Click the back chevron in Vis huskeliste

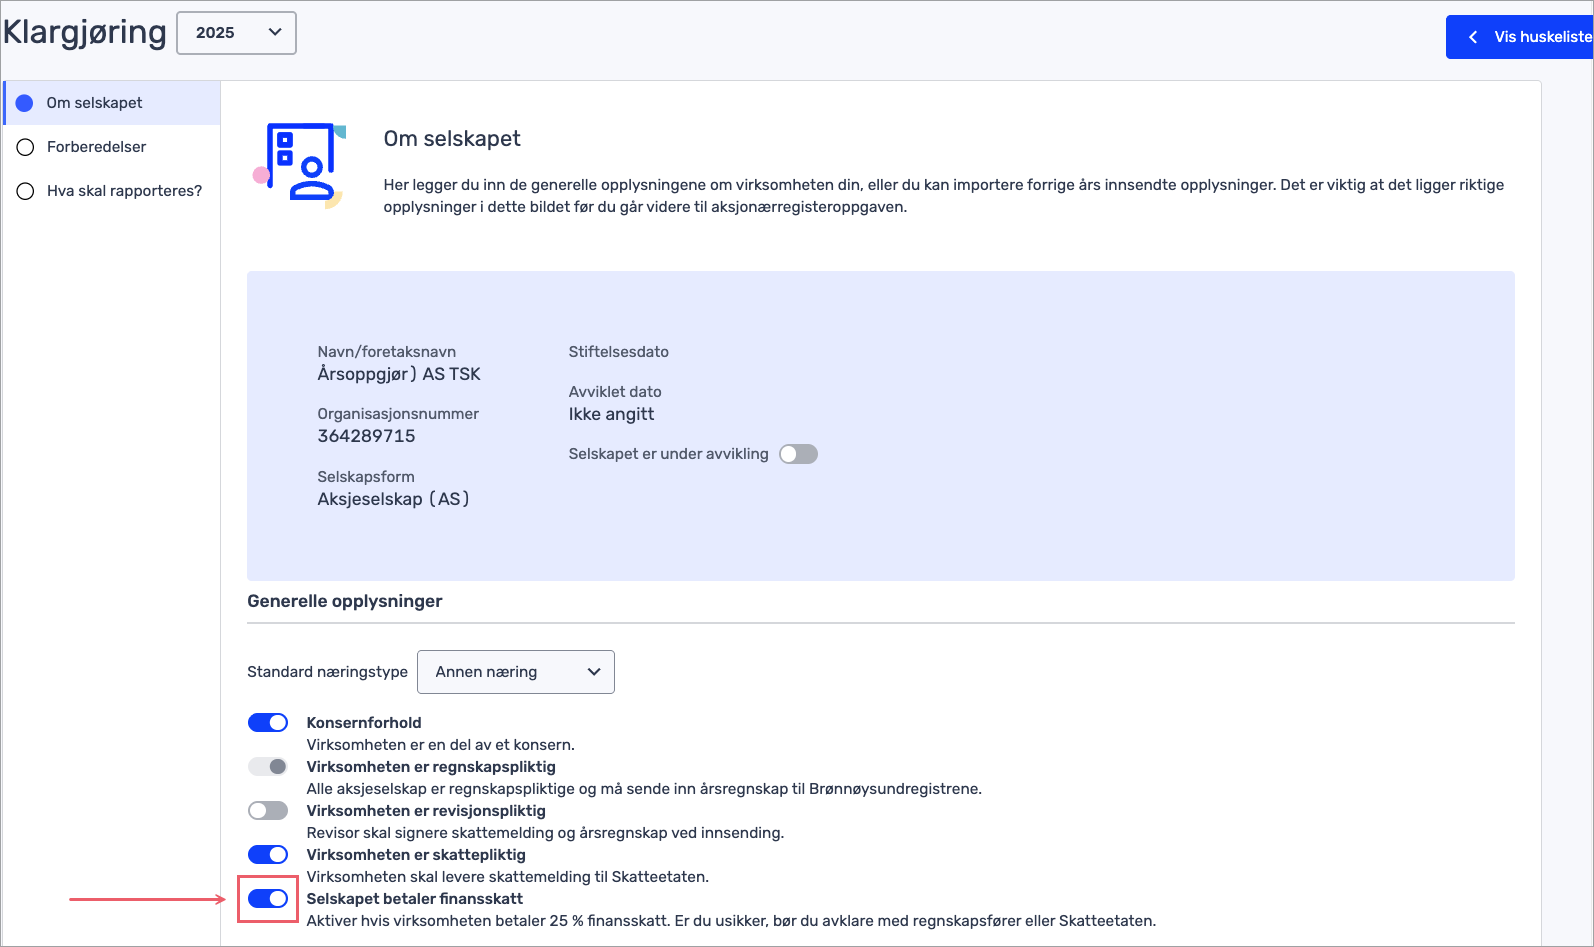click(1473, 37)
